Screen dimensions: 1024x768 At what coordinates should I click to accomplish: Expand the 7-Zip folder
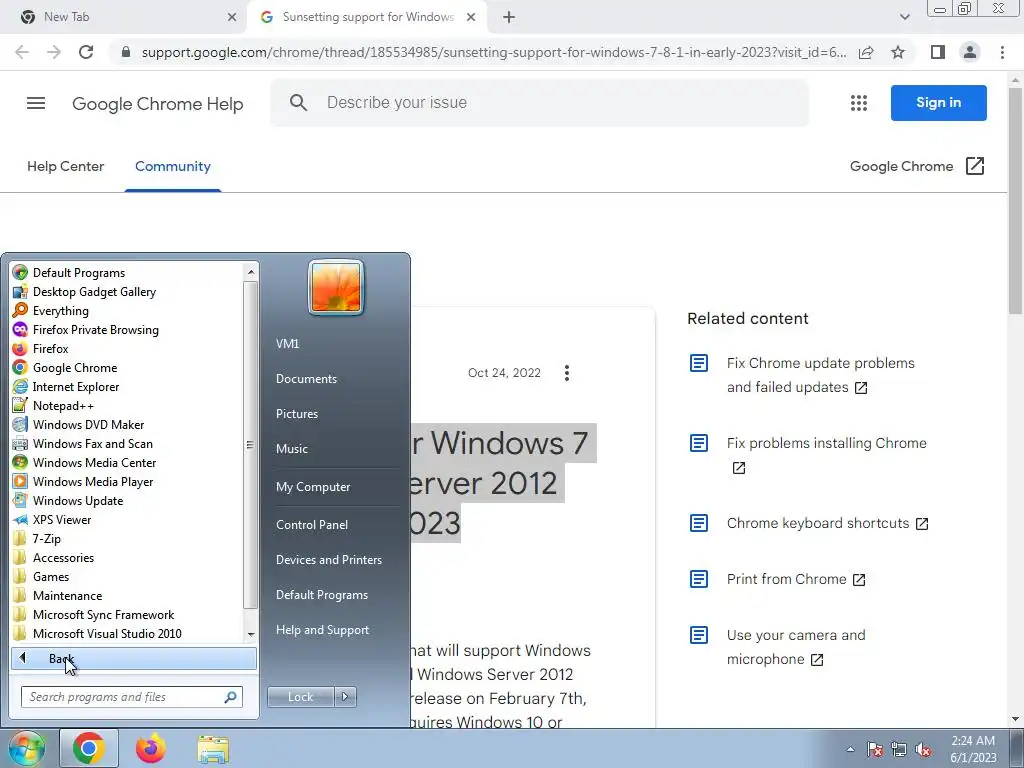coord(46,539)
